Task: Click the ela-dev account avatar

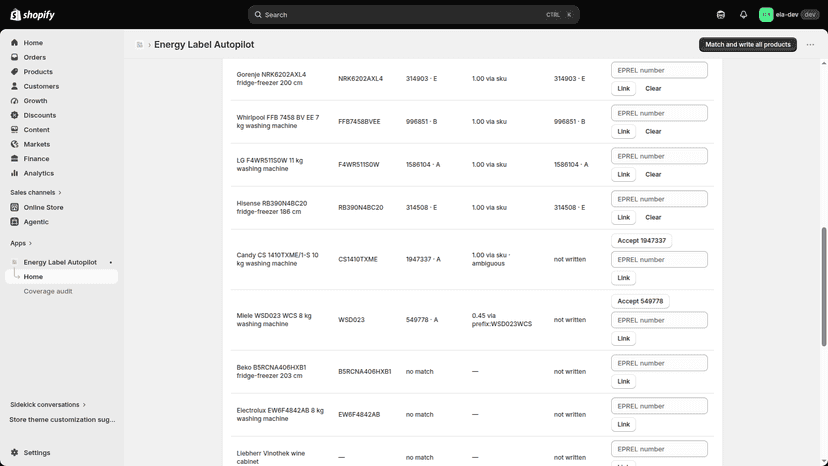Action: coord(766,15)
